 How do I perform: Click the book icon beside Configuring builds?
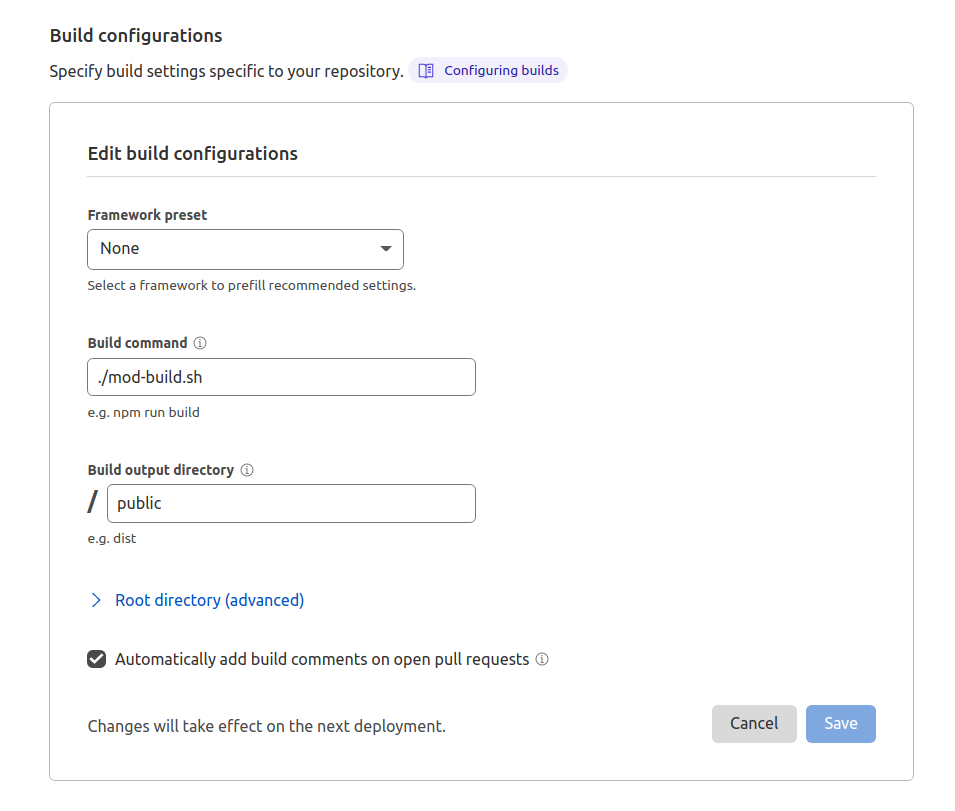[x=426, y=71]
